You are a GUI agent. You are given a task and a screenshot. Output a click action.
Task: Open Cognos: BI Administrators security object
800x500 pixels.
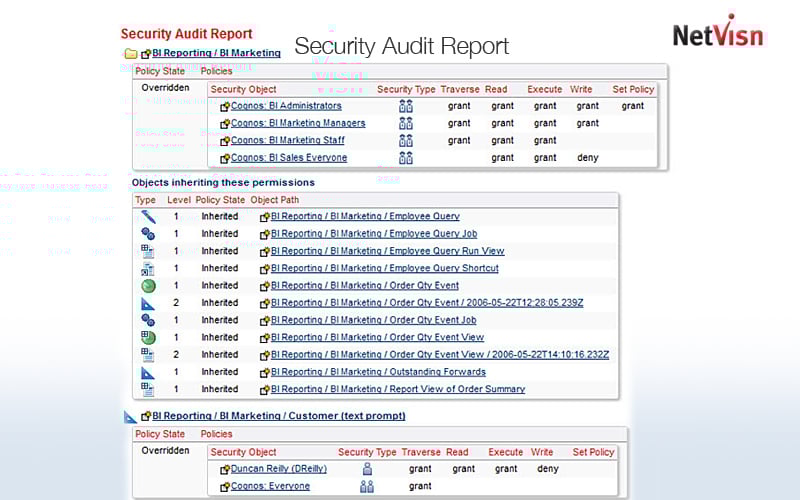click(286, 106)
